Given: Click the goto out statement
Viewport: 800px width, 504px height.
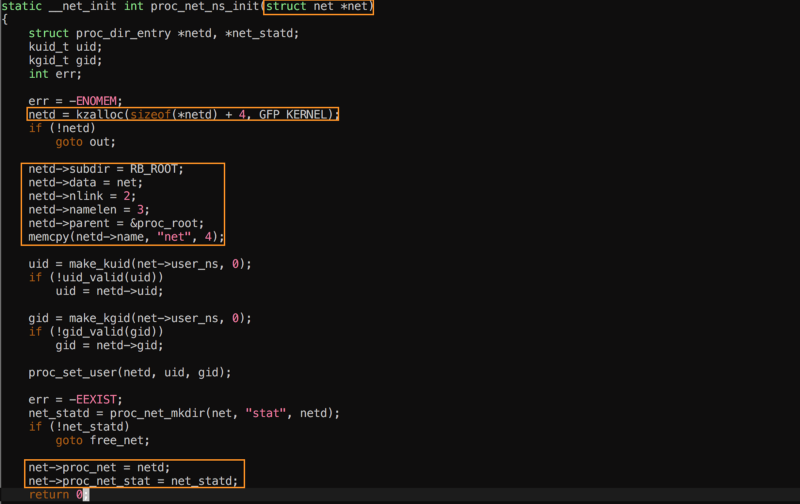Looking at the screenshot, I should pyautogui.click(x=86, y=141).
